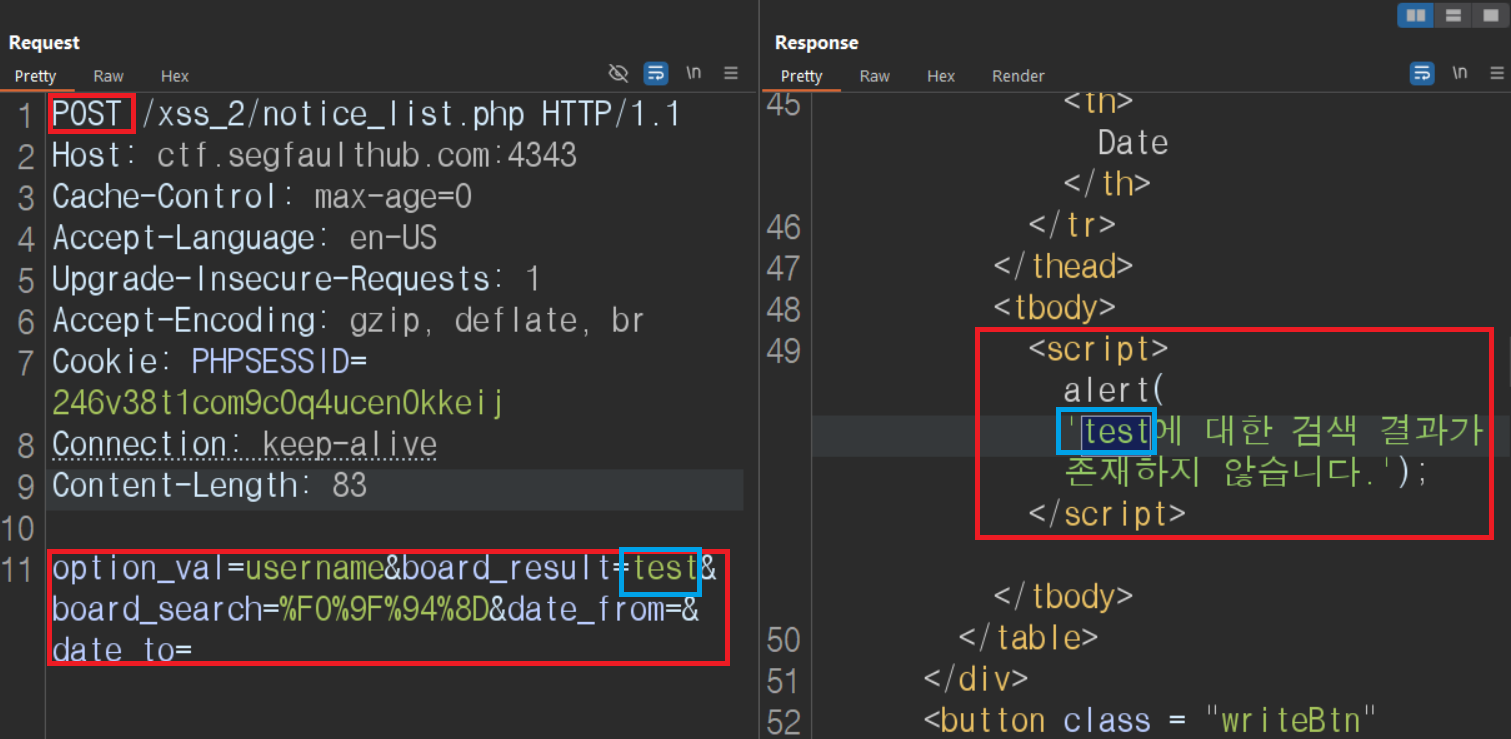
Task: Select Request Pretty tab
Action: click(x=36, y=76)
